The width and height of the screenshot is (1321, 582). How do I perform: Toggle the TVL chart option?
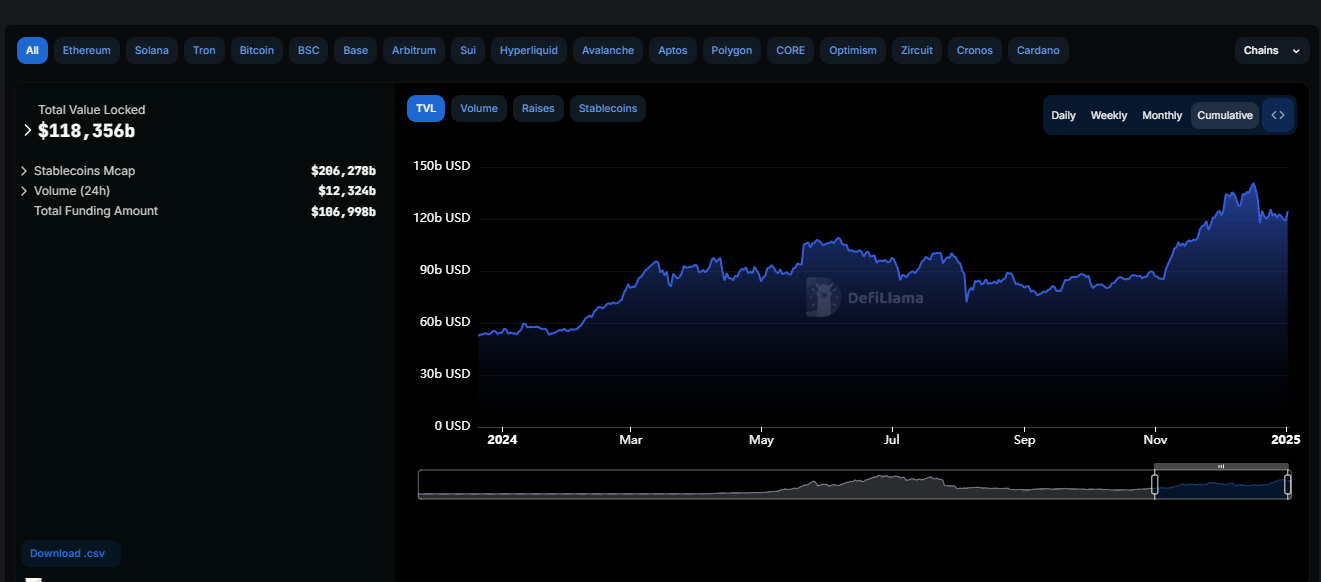point(426,108)
